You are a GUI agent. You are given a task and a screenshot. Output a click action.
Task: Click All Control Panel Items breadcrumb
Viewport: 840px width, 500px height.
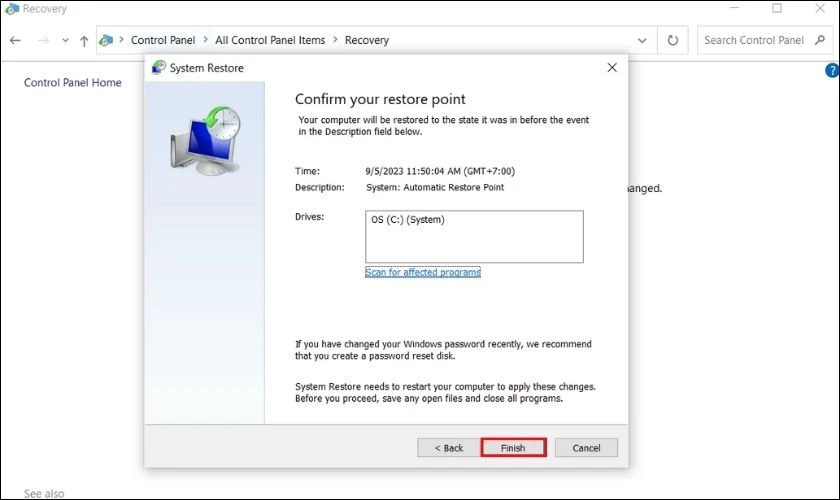point(270,40)
